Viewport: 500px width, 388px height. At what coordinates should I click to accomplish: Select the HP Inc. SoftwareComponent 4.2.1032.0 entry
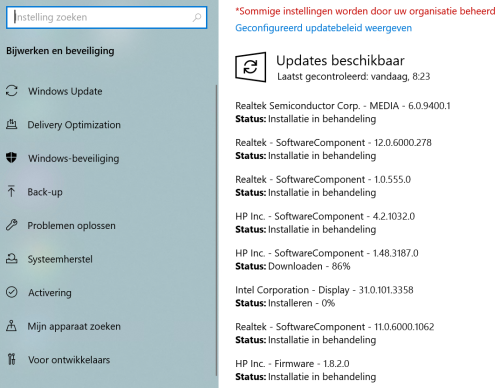point(325,216)
